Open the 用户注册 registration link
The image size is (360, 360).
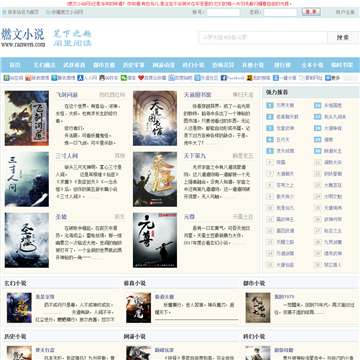point(345,12)
